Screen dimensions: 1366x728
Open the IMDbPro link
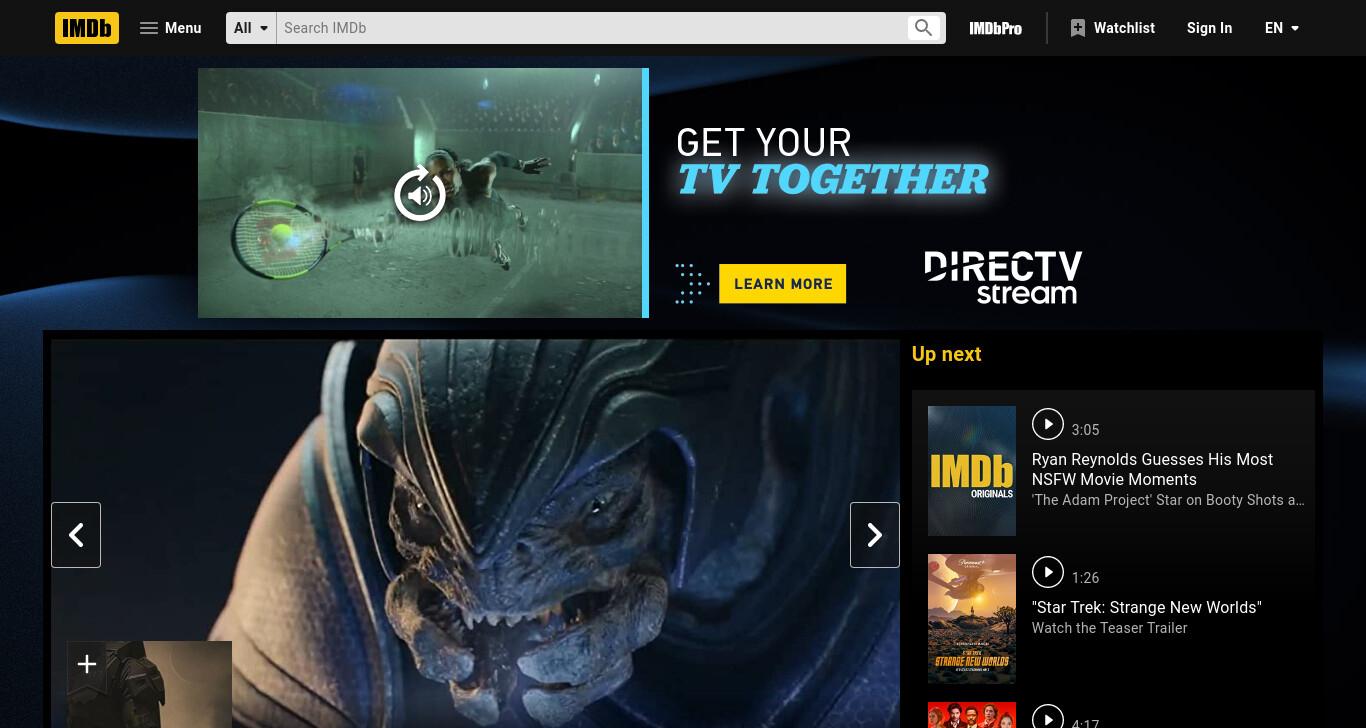pos(995,28)
